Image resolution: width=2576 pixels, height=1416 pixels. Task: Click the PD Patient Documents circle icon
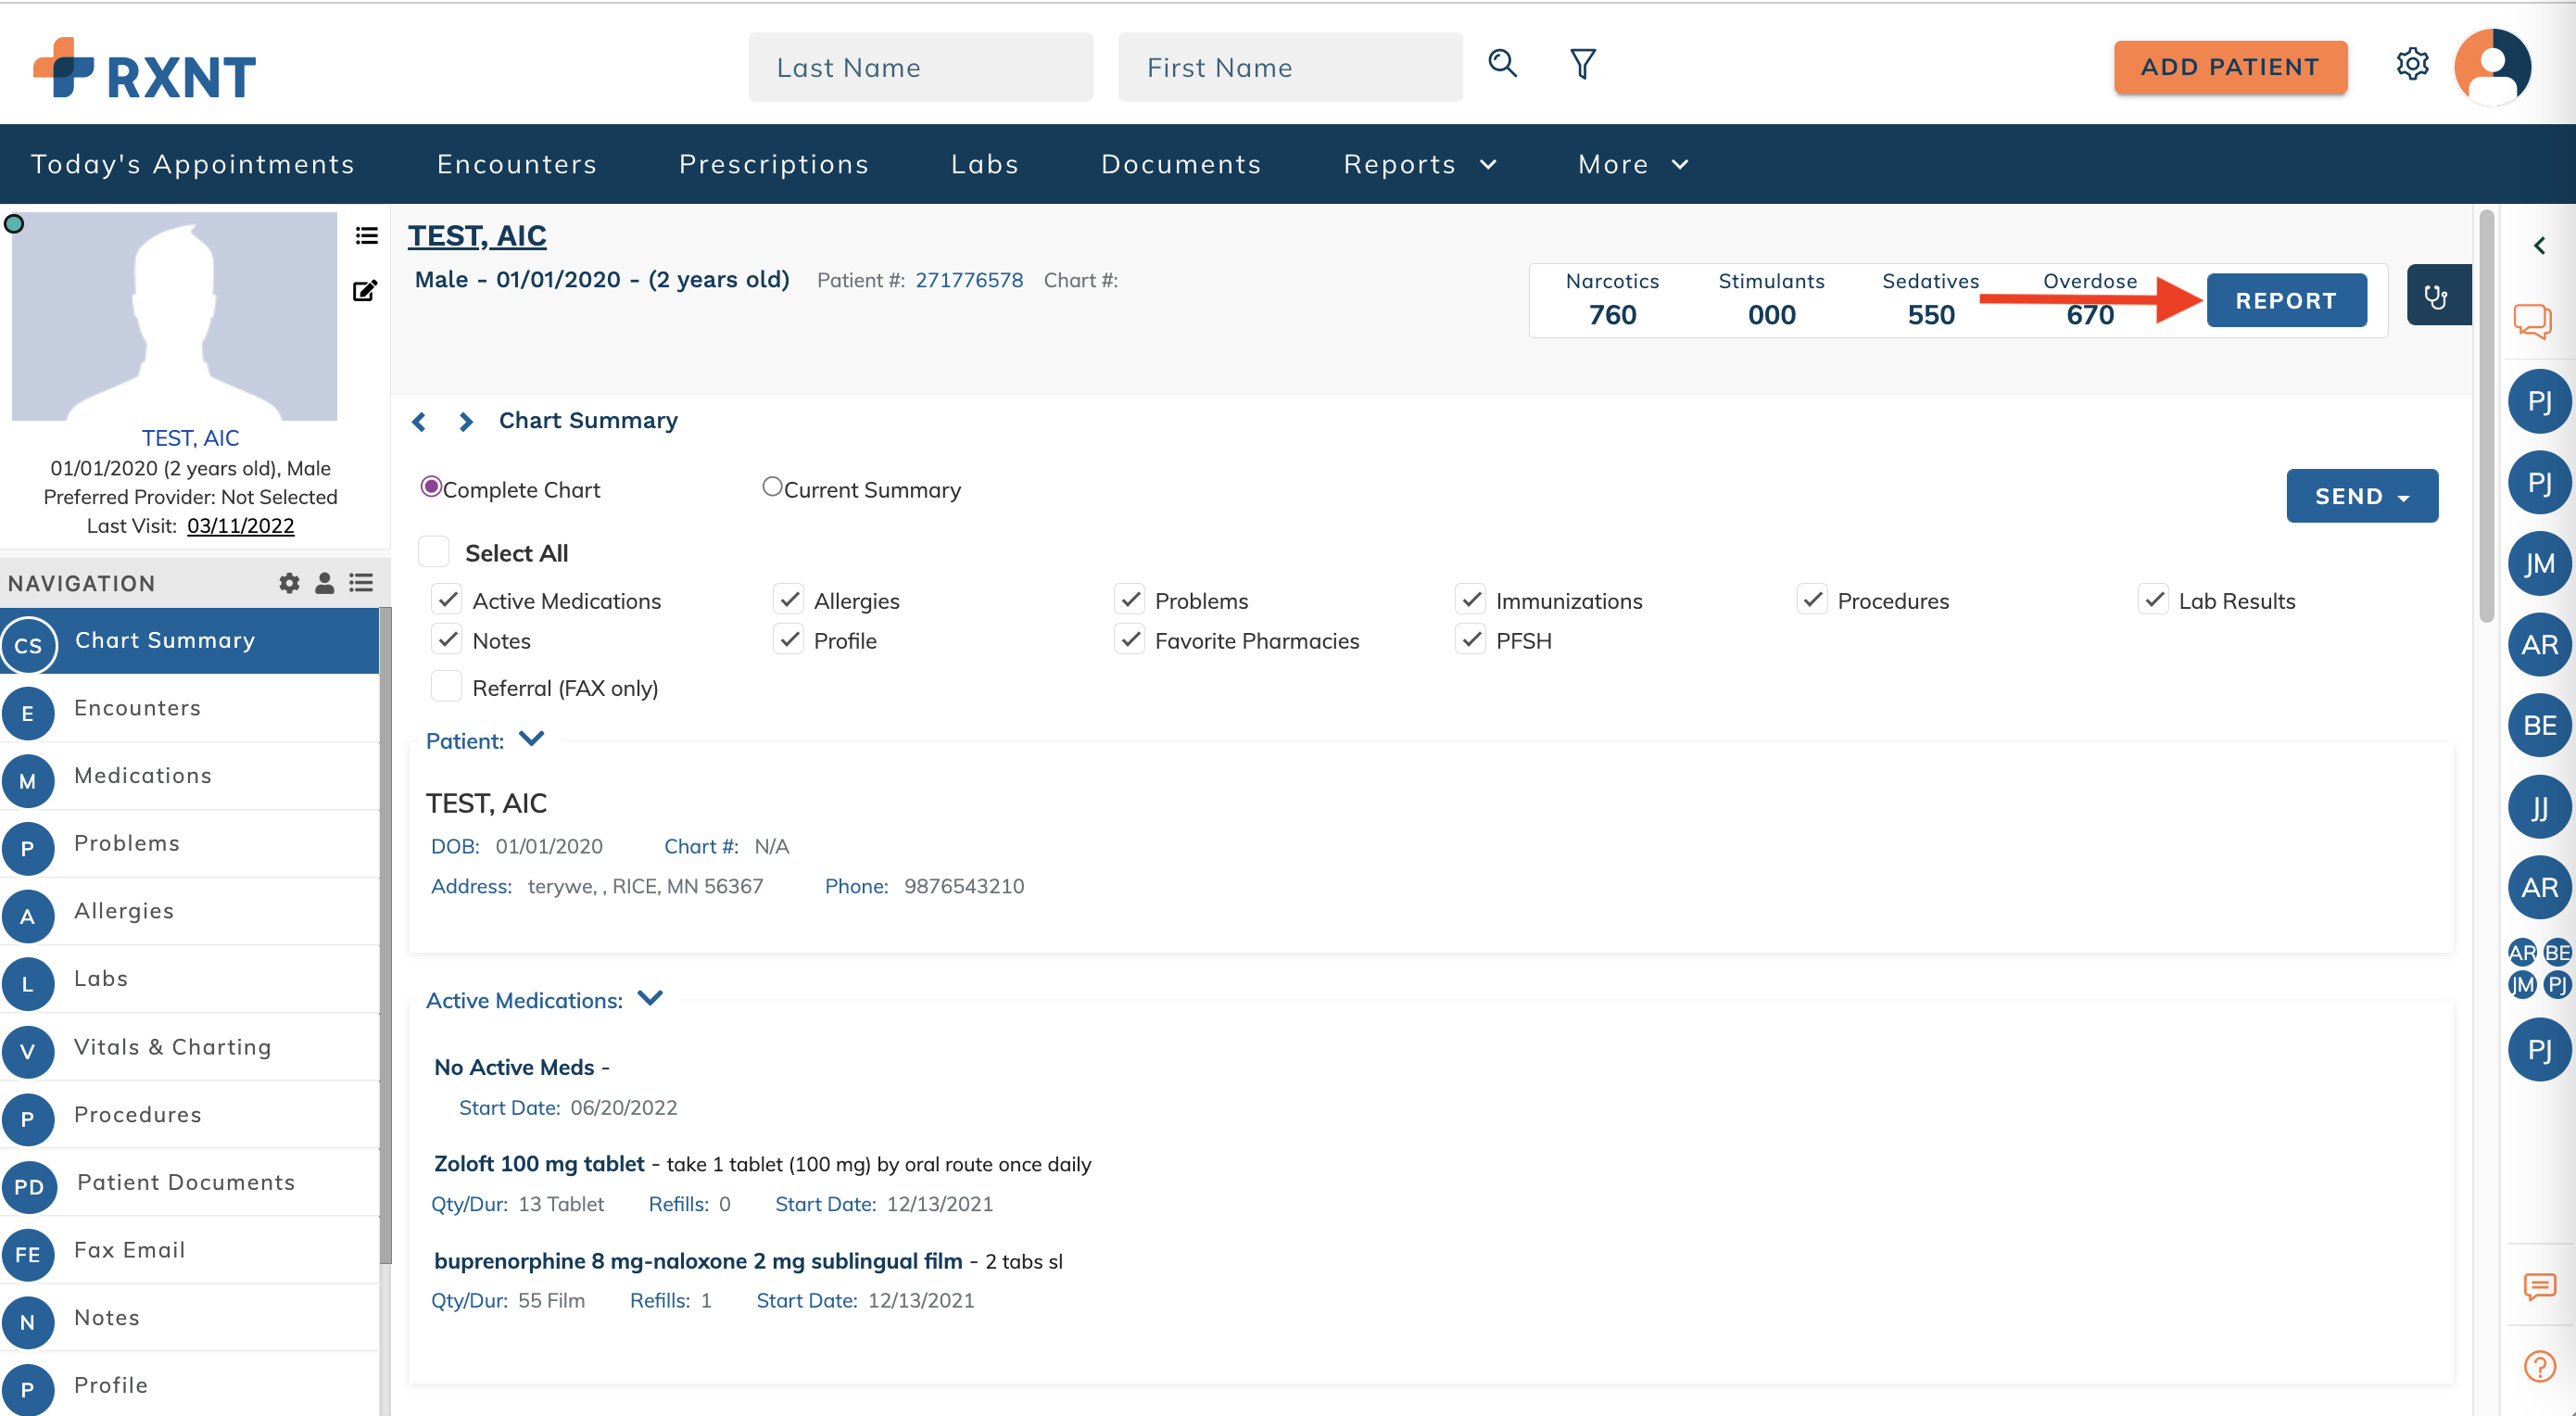[28, 1187]
